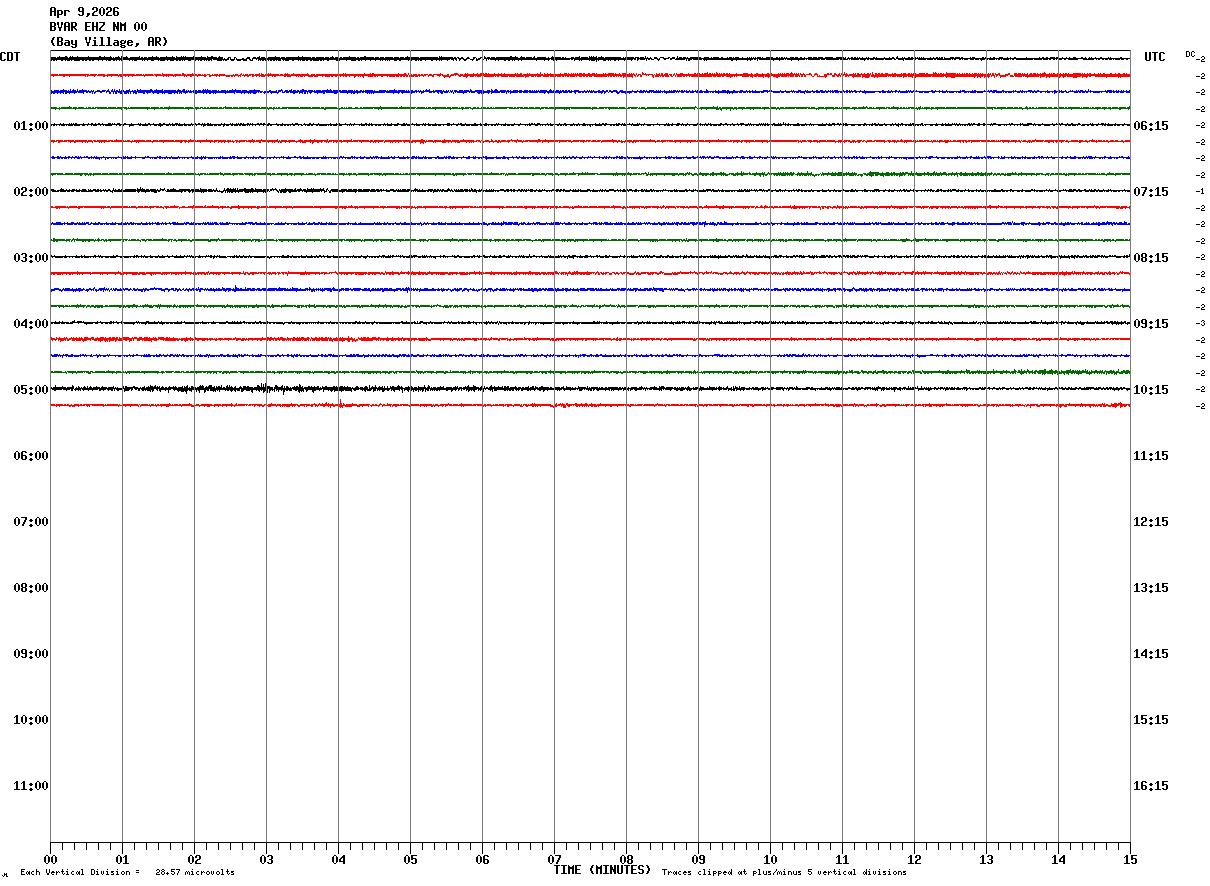Click the black trace beside the 05:00 label
This screenshot has width=1210, height=886.
[590, 389]
